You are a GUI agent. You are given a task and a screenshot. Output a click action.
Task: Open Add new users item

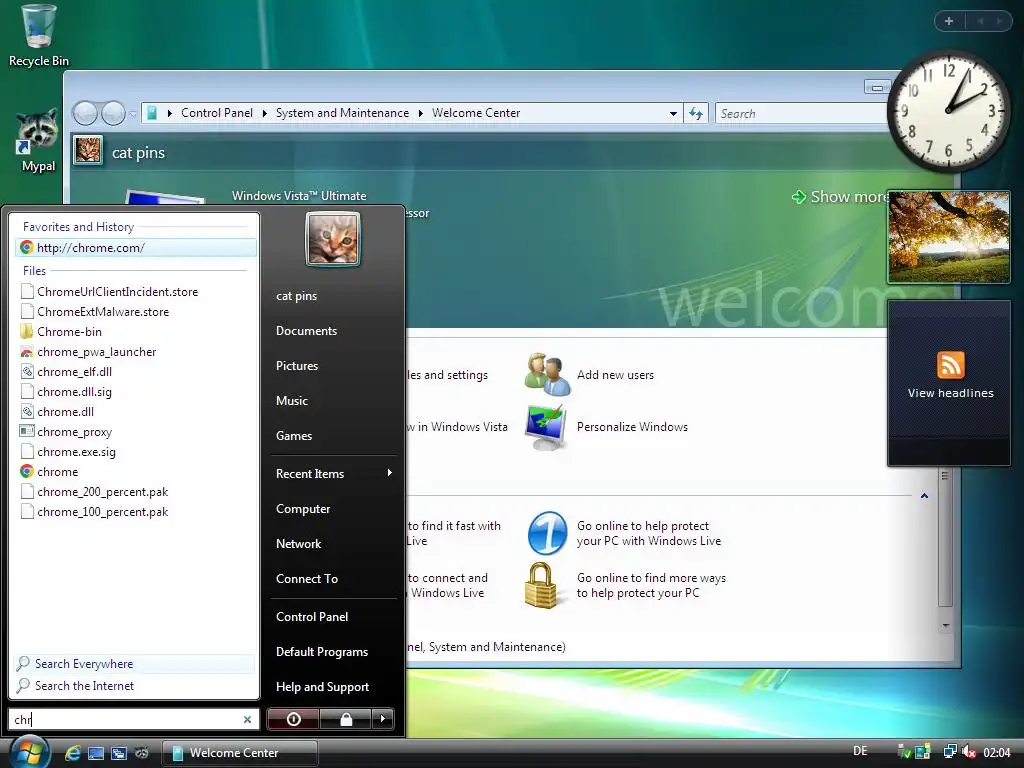pos(589,375)
